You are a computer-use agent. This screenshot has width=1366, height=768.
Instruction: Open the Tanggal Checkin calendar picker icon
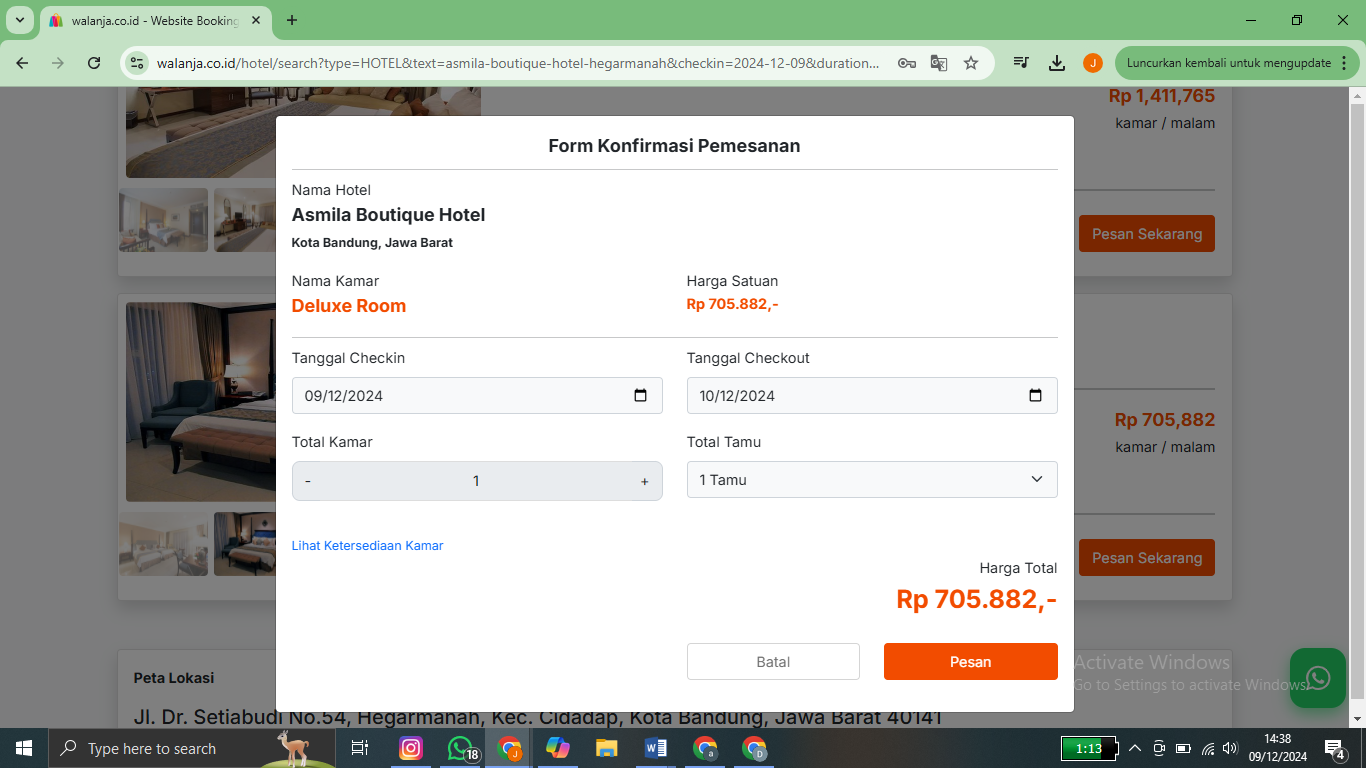coord(641,395)
